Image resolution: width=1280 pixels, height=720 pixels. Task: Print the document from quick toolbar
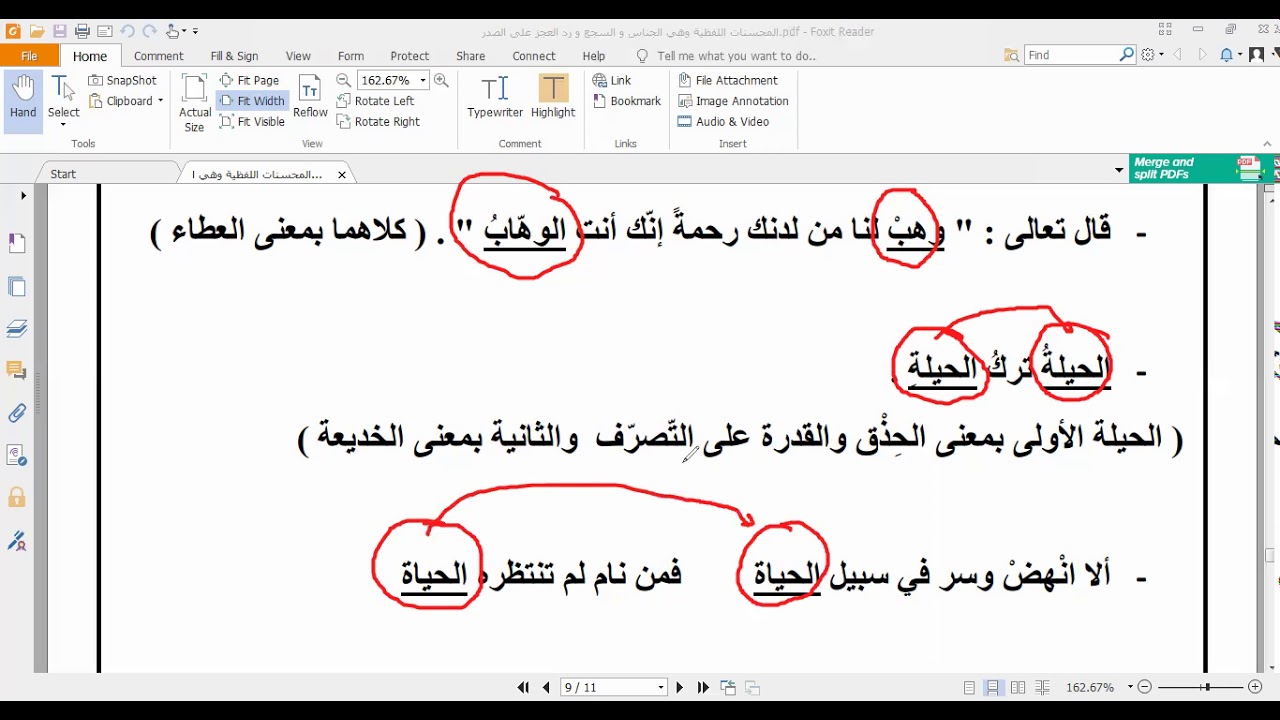(x=83, y=31)
